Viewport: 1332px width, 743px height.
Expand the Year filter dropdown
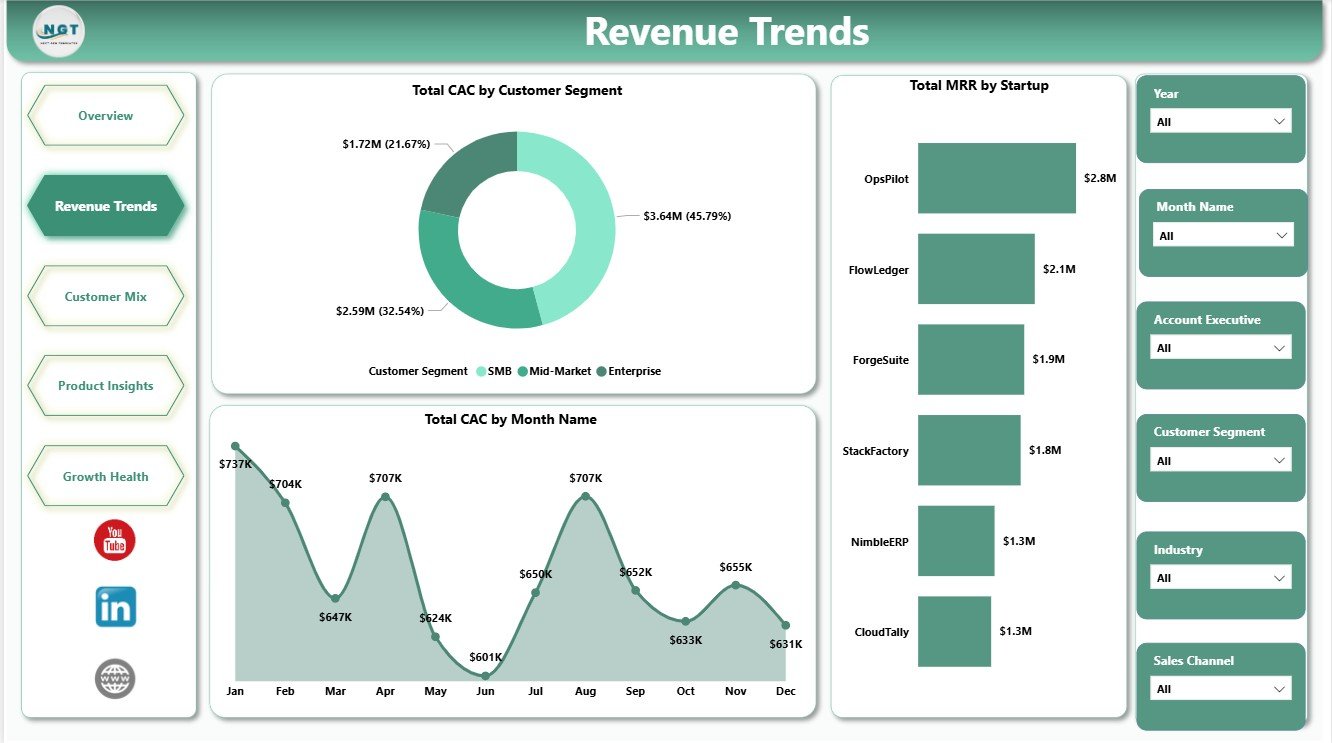click(x=1220, y=121)
